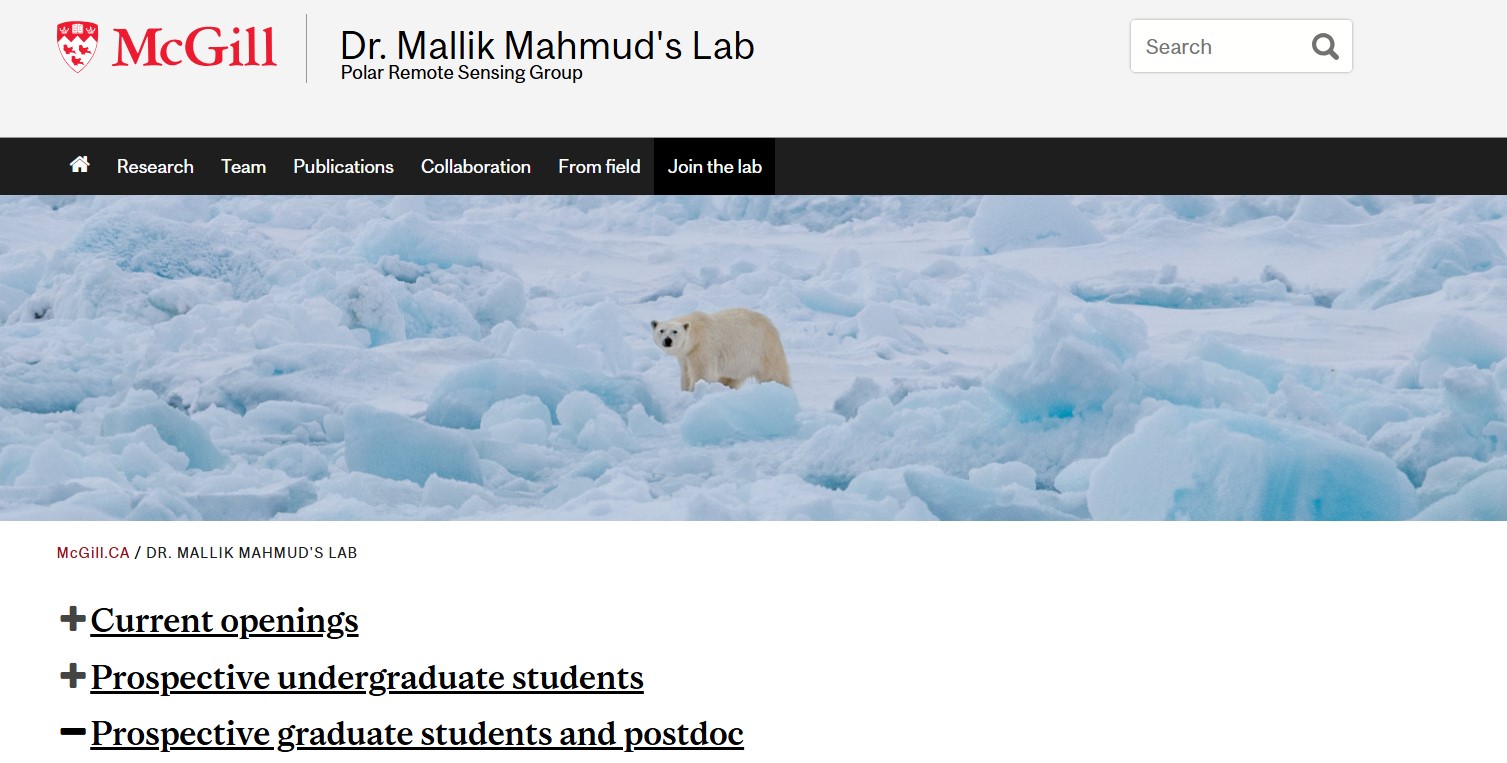Open the From field page
1507x763 pixels.
(x=599, y=167)
